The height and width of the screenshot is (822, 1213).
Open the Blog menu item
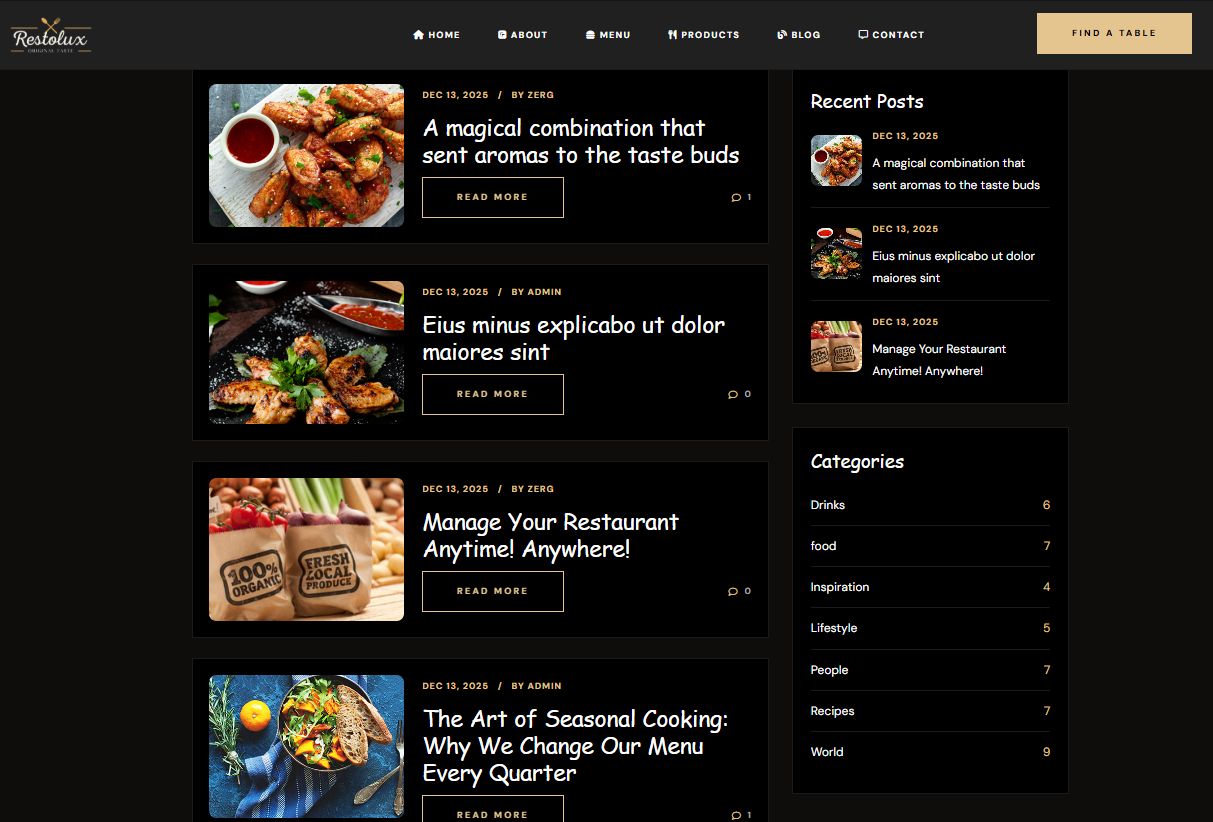point(799,35)
